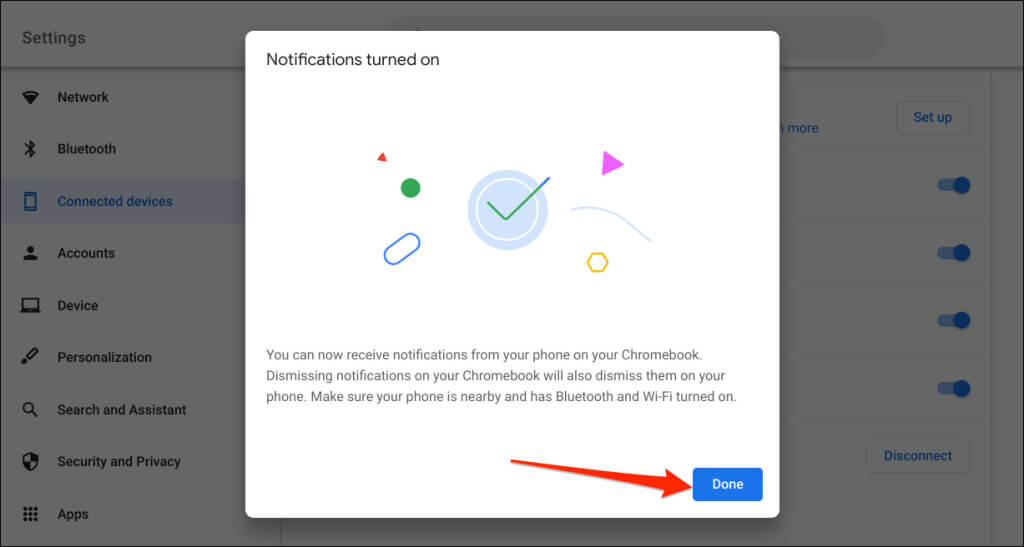Viewport: 1024px width, 547px height.
Task: Switch off the fourth toggle above Disconnect
Action: pyautogui.click(x=953, y=388)
